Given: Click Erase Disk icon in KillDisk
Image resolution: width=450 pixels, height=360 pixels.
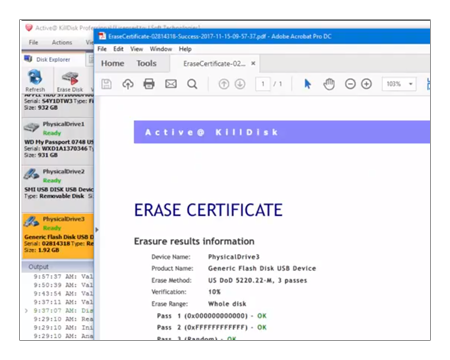Looking at the screenshot, I should pos(70,78).
